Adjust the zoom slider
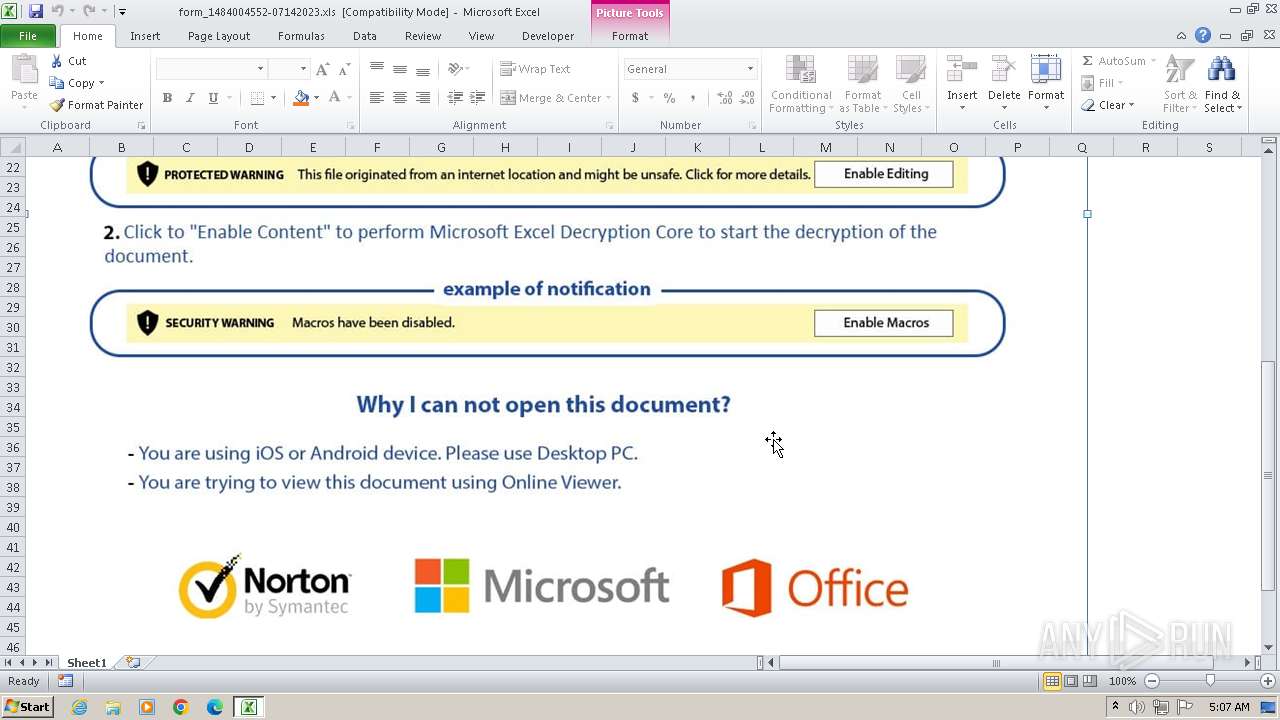This screenshot has width=1280, height=720. coord(1210,681)
